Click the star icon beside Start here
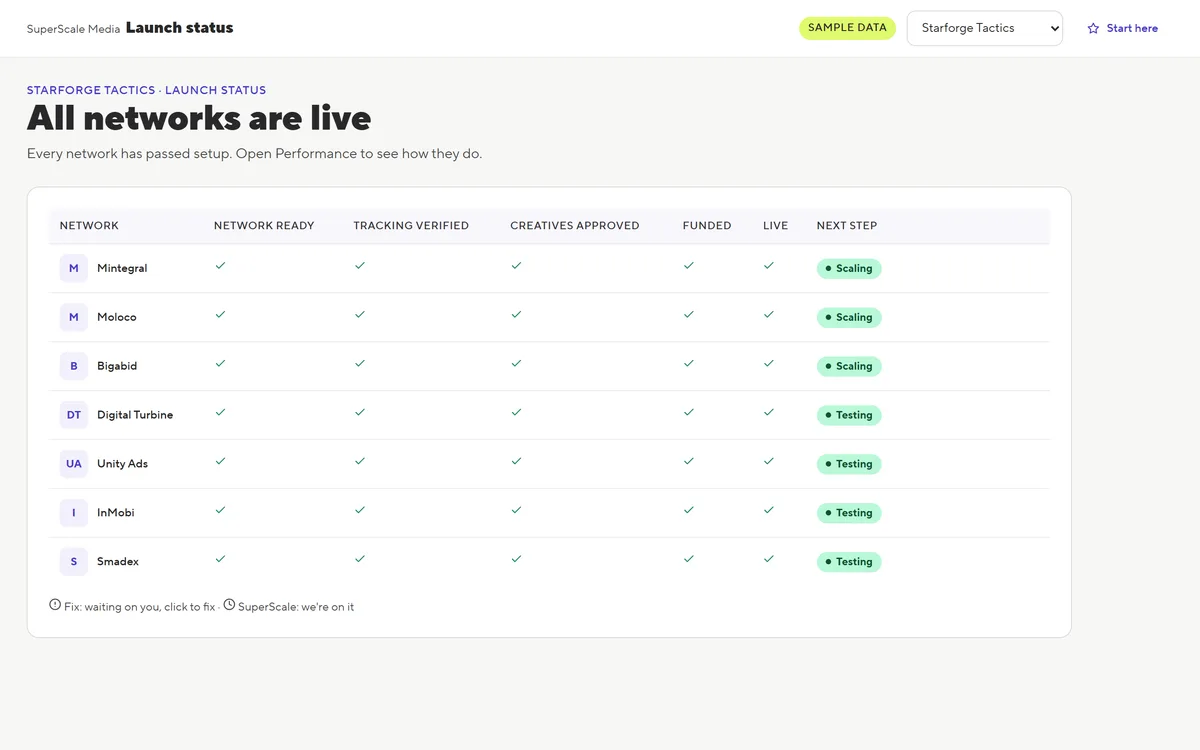 coord(1093,28)
